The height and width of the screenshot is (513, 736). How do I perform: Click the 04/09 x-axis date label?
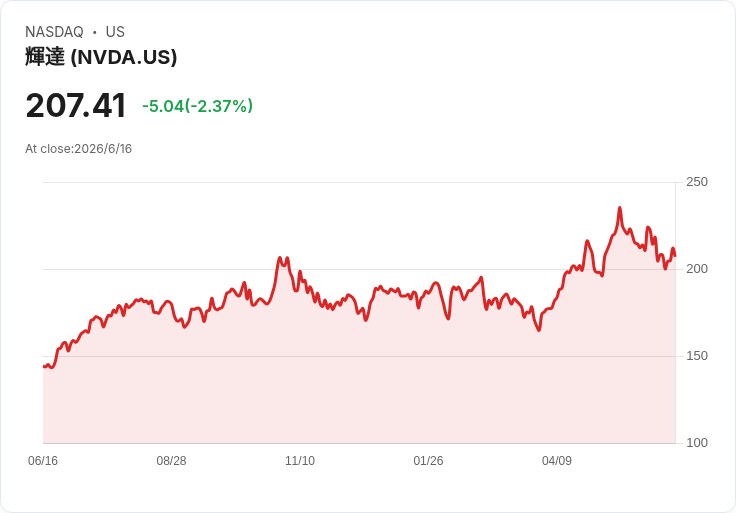557,460
